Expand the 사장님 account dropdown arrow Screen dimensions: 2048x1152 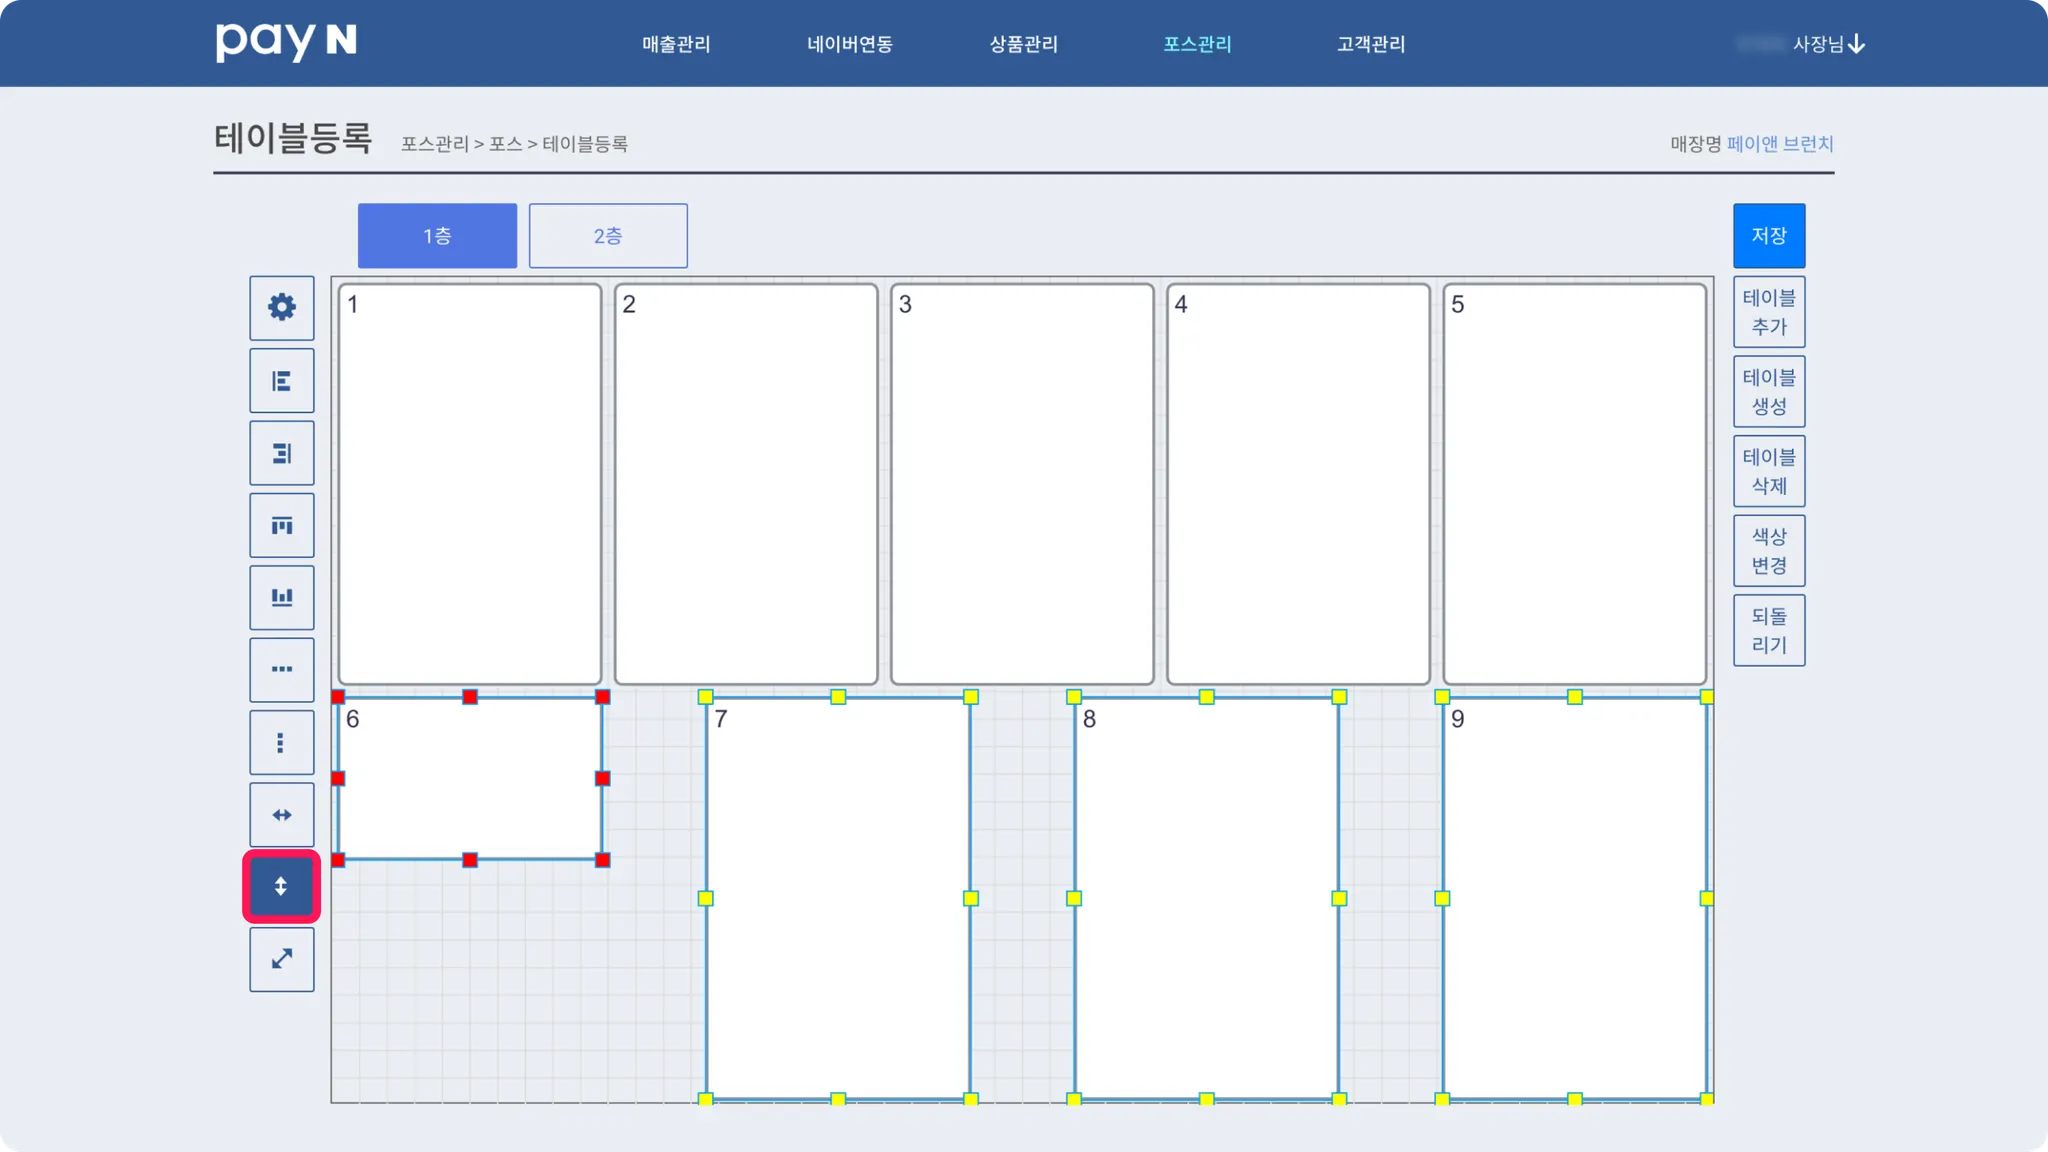(x=1857, y=44)
